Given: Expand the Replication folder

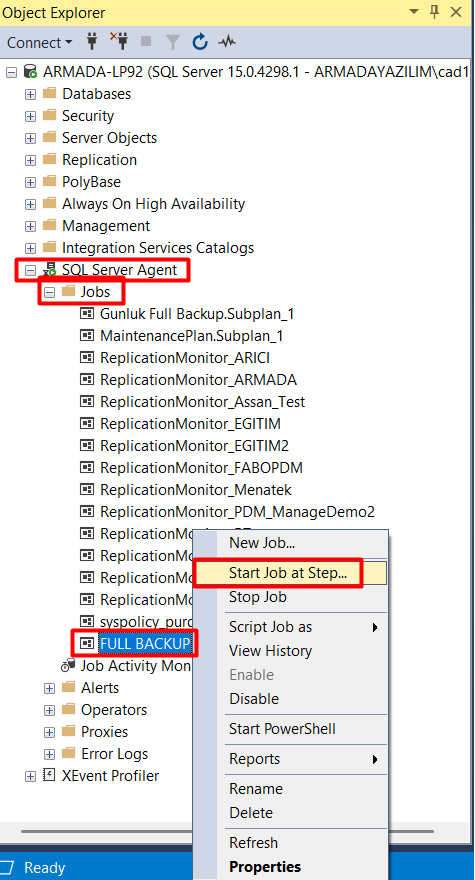Looking at the screenshot, I should [x=30, y=160].
